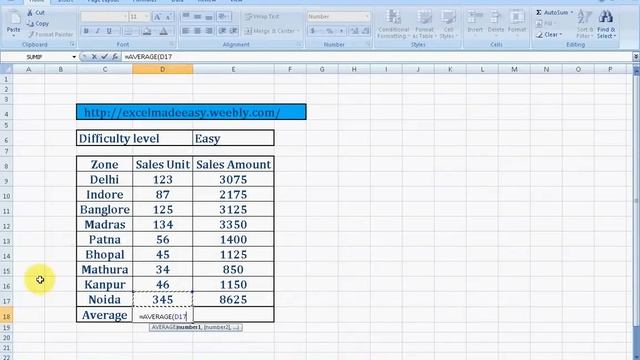Toggle Underline formatting
The height and width of the screenshot is (360, 640).
109,31
